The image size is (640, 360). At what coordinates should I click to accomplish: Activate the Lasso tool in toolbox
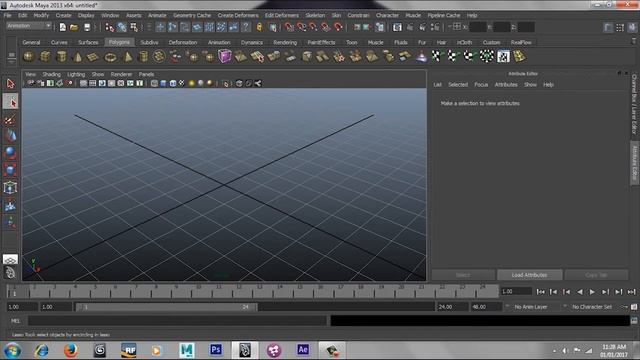[11, 102]
